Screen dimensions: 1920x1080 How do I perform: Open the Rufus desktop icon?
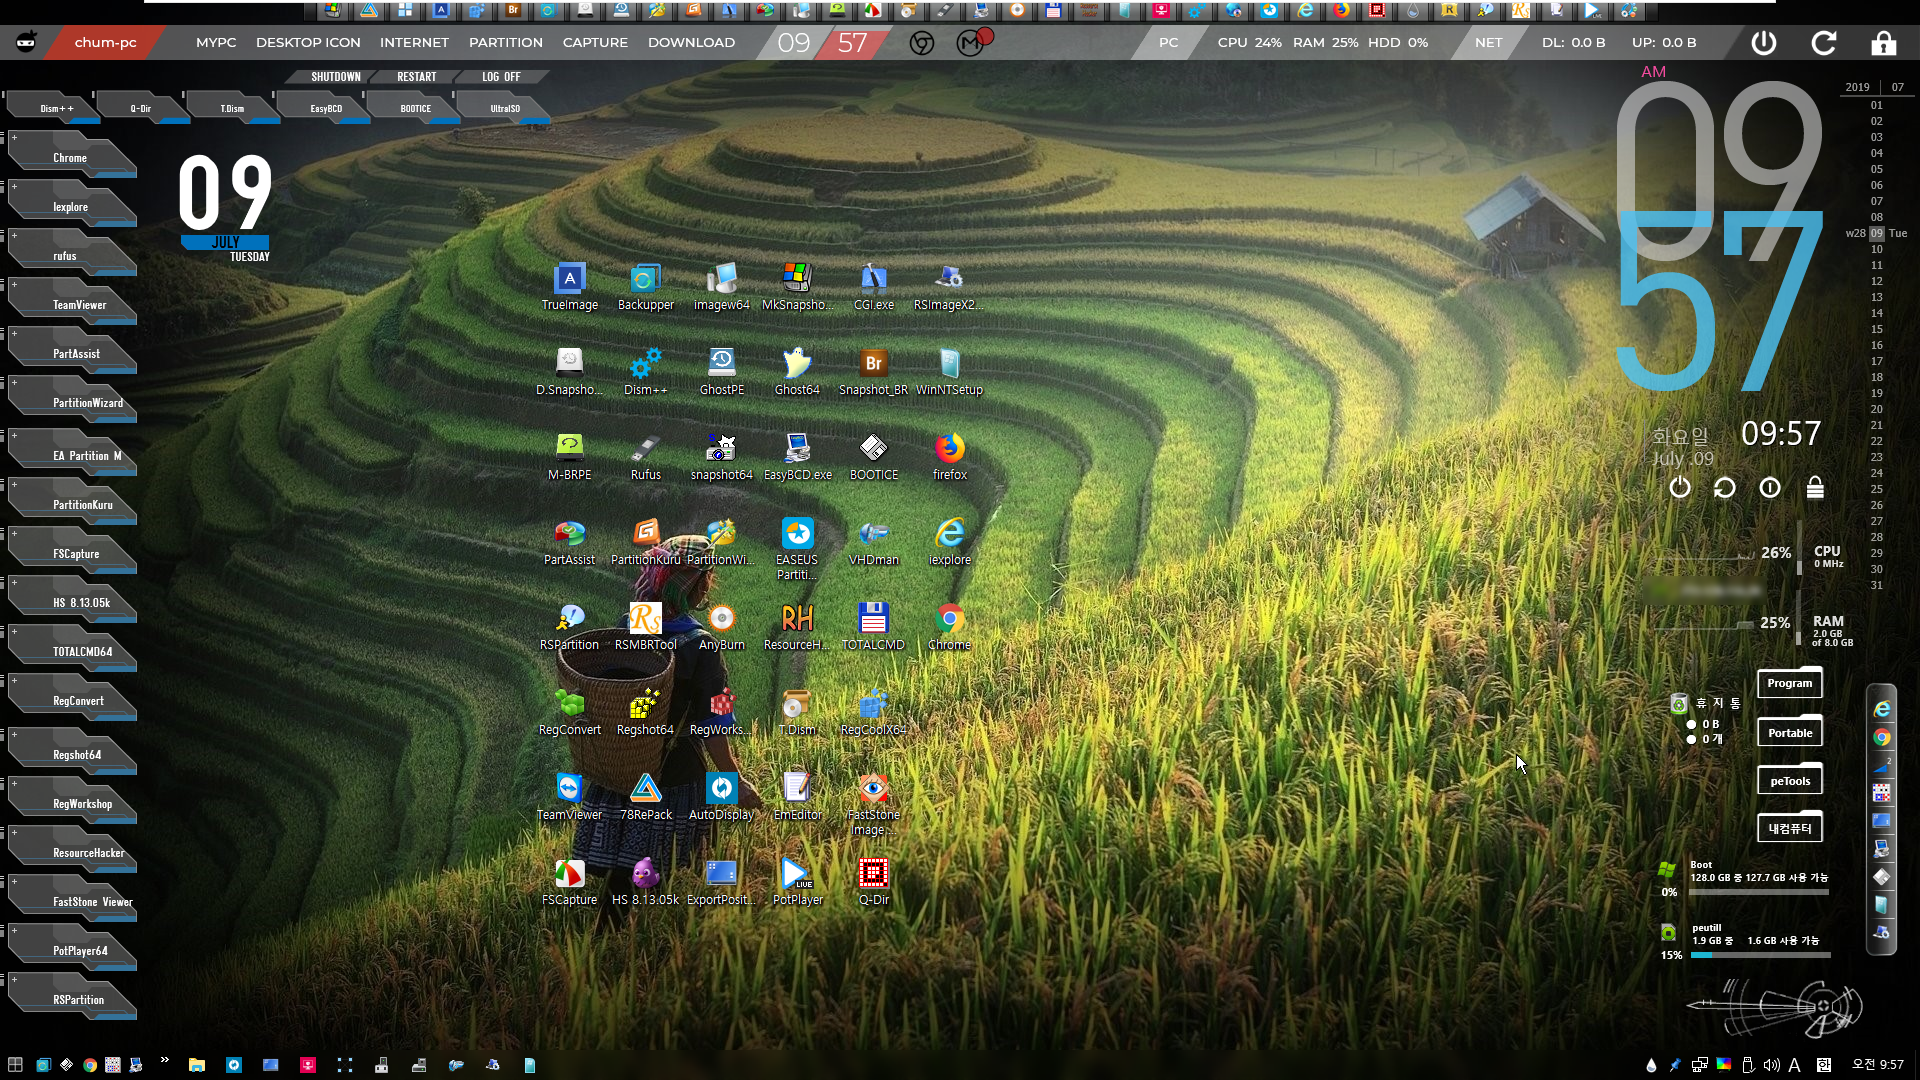(645, 457)
